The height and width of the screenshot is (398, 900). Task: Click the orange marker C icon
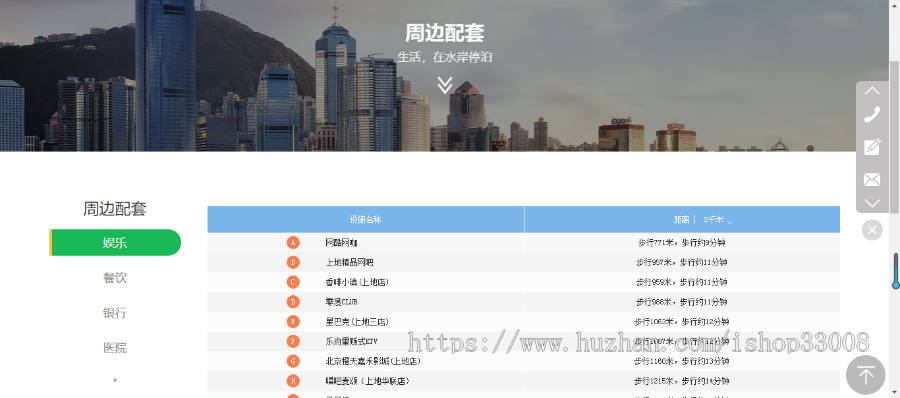pyautogui.click(x=293, y=282)
